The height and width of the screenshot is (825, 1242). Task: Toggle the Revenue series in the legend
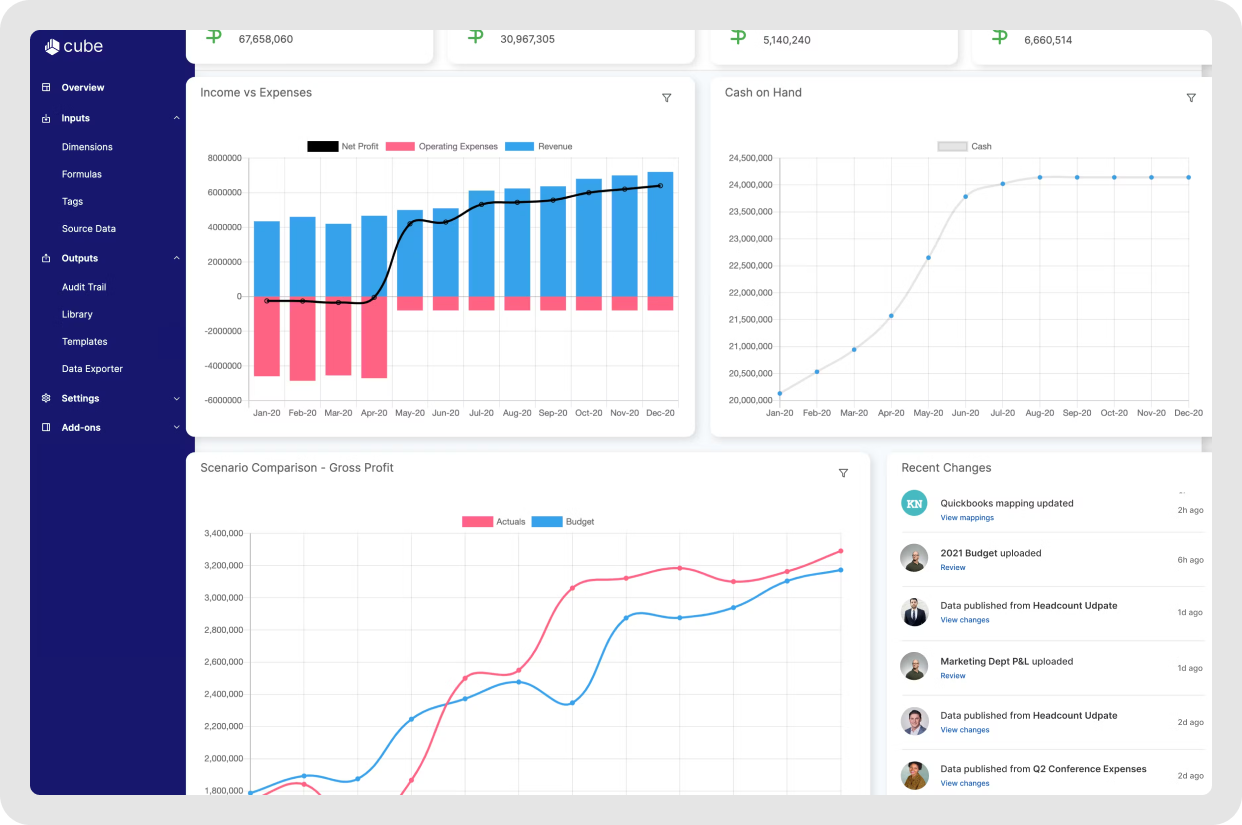point(538,146)
